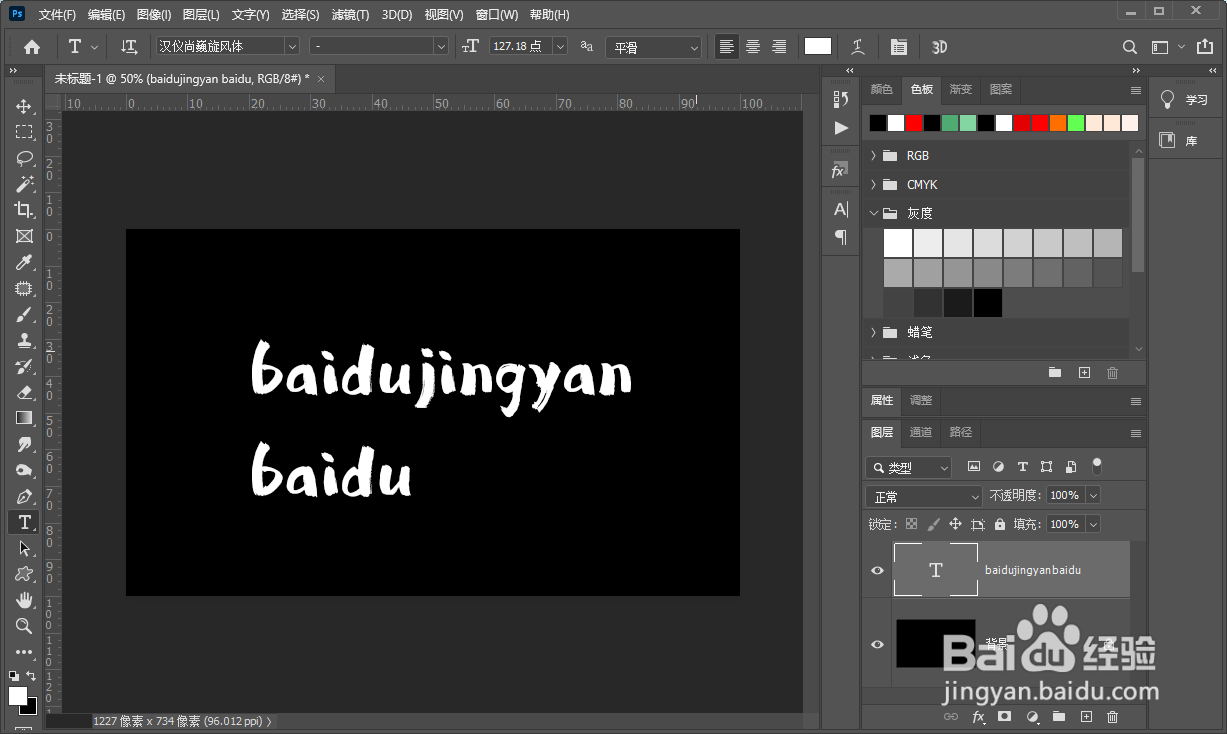Open the Edit Toolbar three-dots menu

[24, 652]
